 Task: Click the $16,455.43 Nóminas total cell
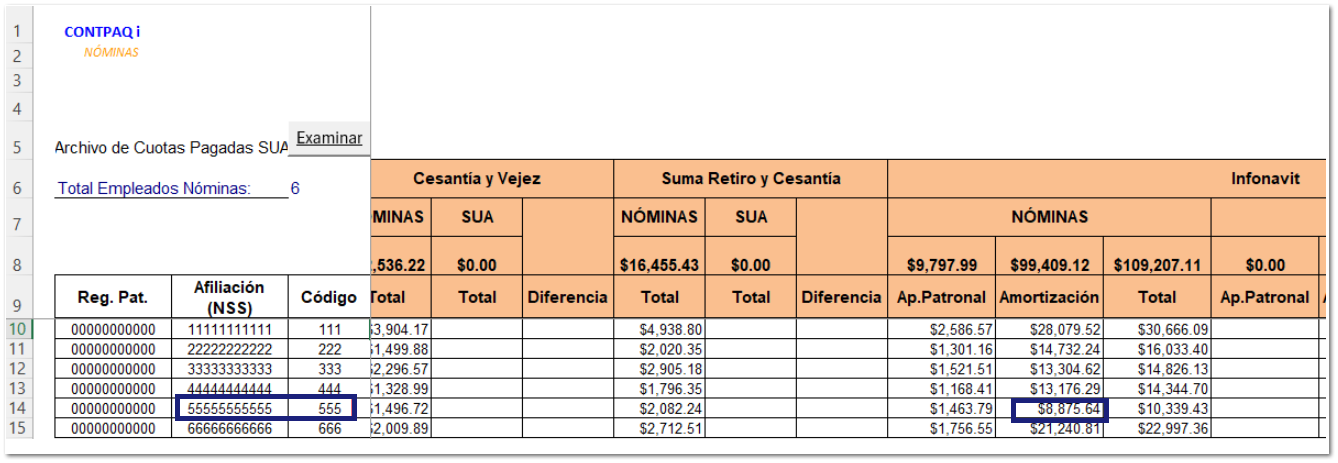tap(659, 265)
